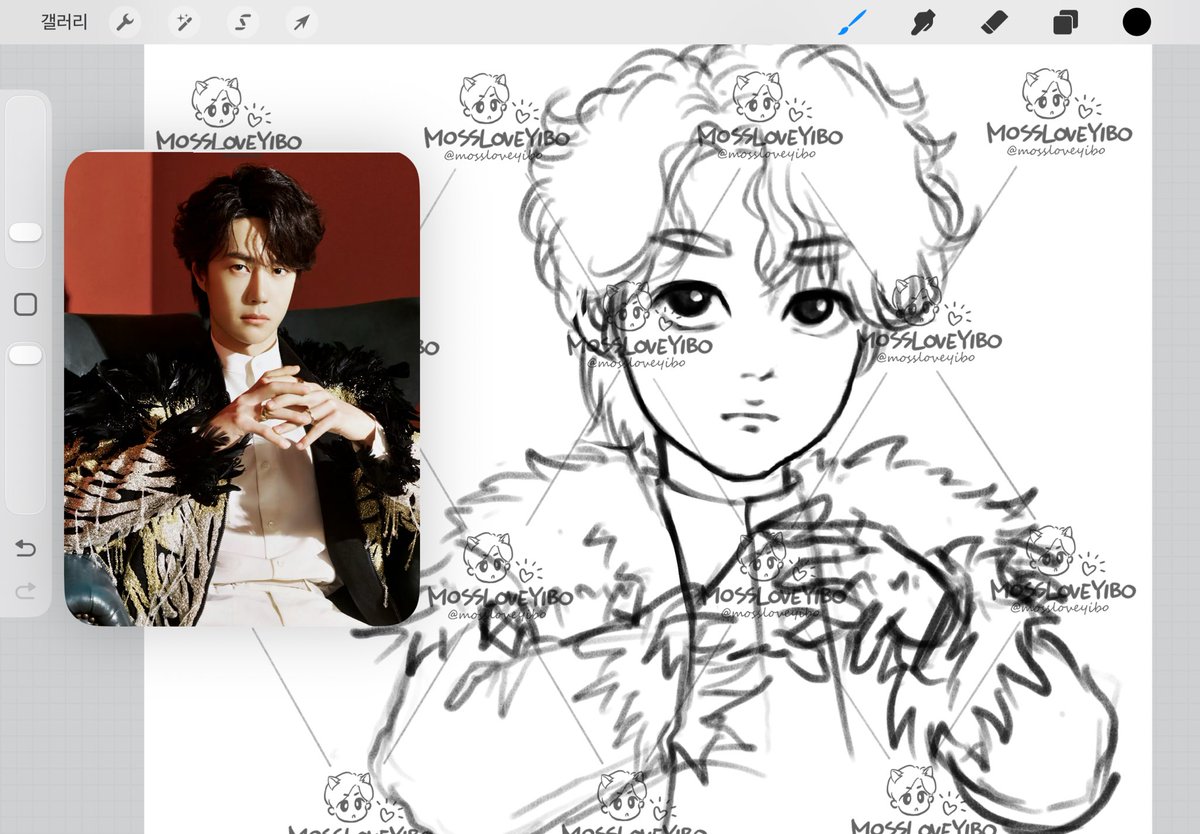Select the Brush tool
This screenshot has width=1200, height=834.
[852, 22]
